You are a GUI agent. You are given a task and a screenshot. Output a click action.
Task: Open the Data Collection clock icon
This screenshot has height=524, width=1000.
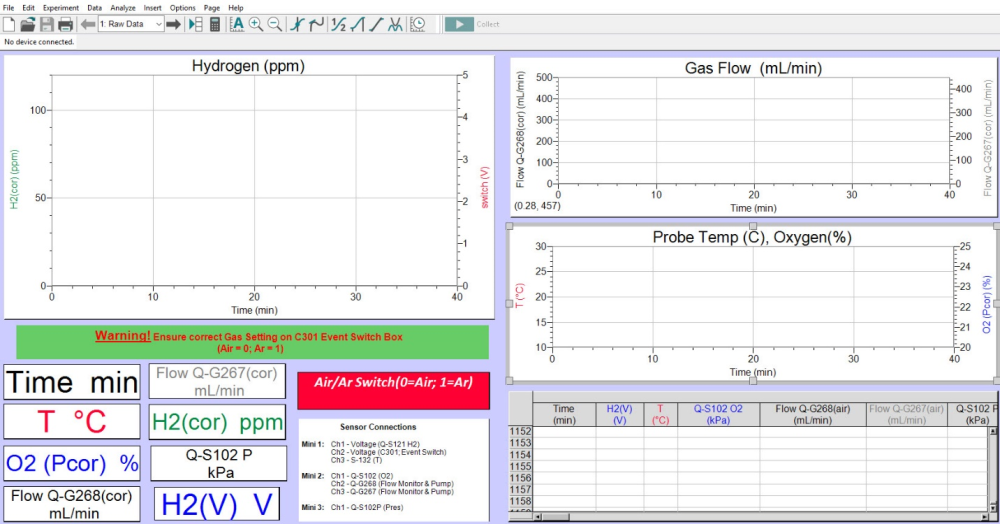pos(418,24)
